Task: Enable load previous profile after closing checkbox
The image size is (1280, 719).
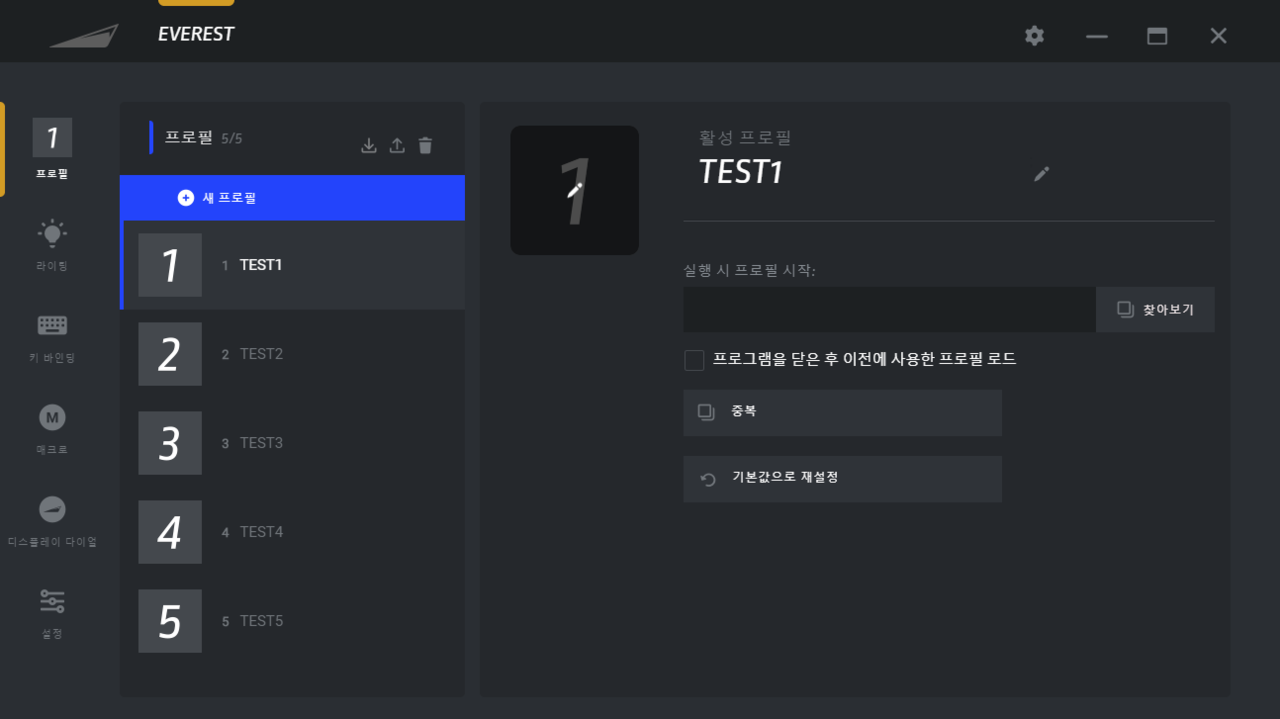Action: point(694,360)
